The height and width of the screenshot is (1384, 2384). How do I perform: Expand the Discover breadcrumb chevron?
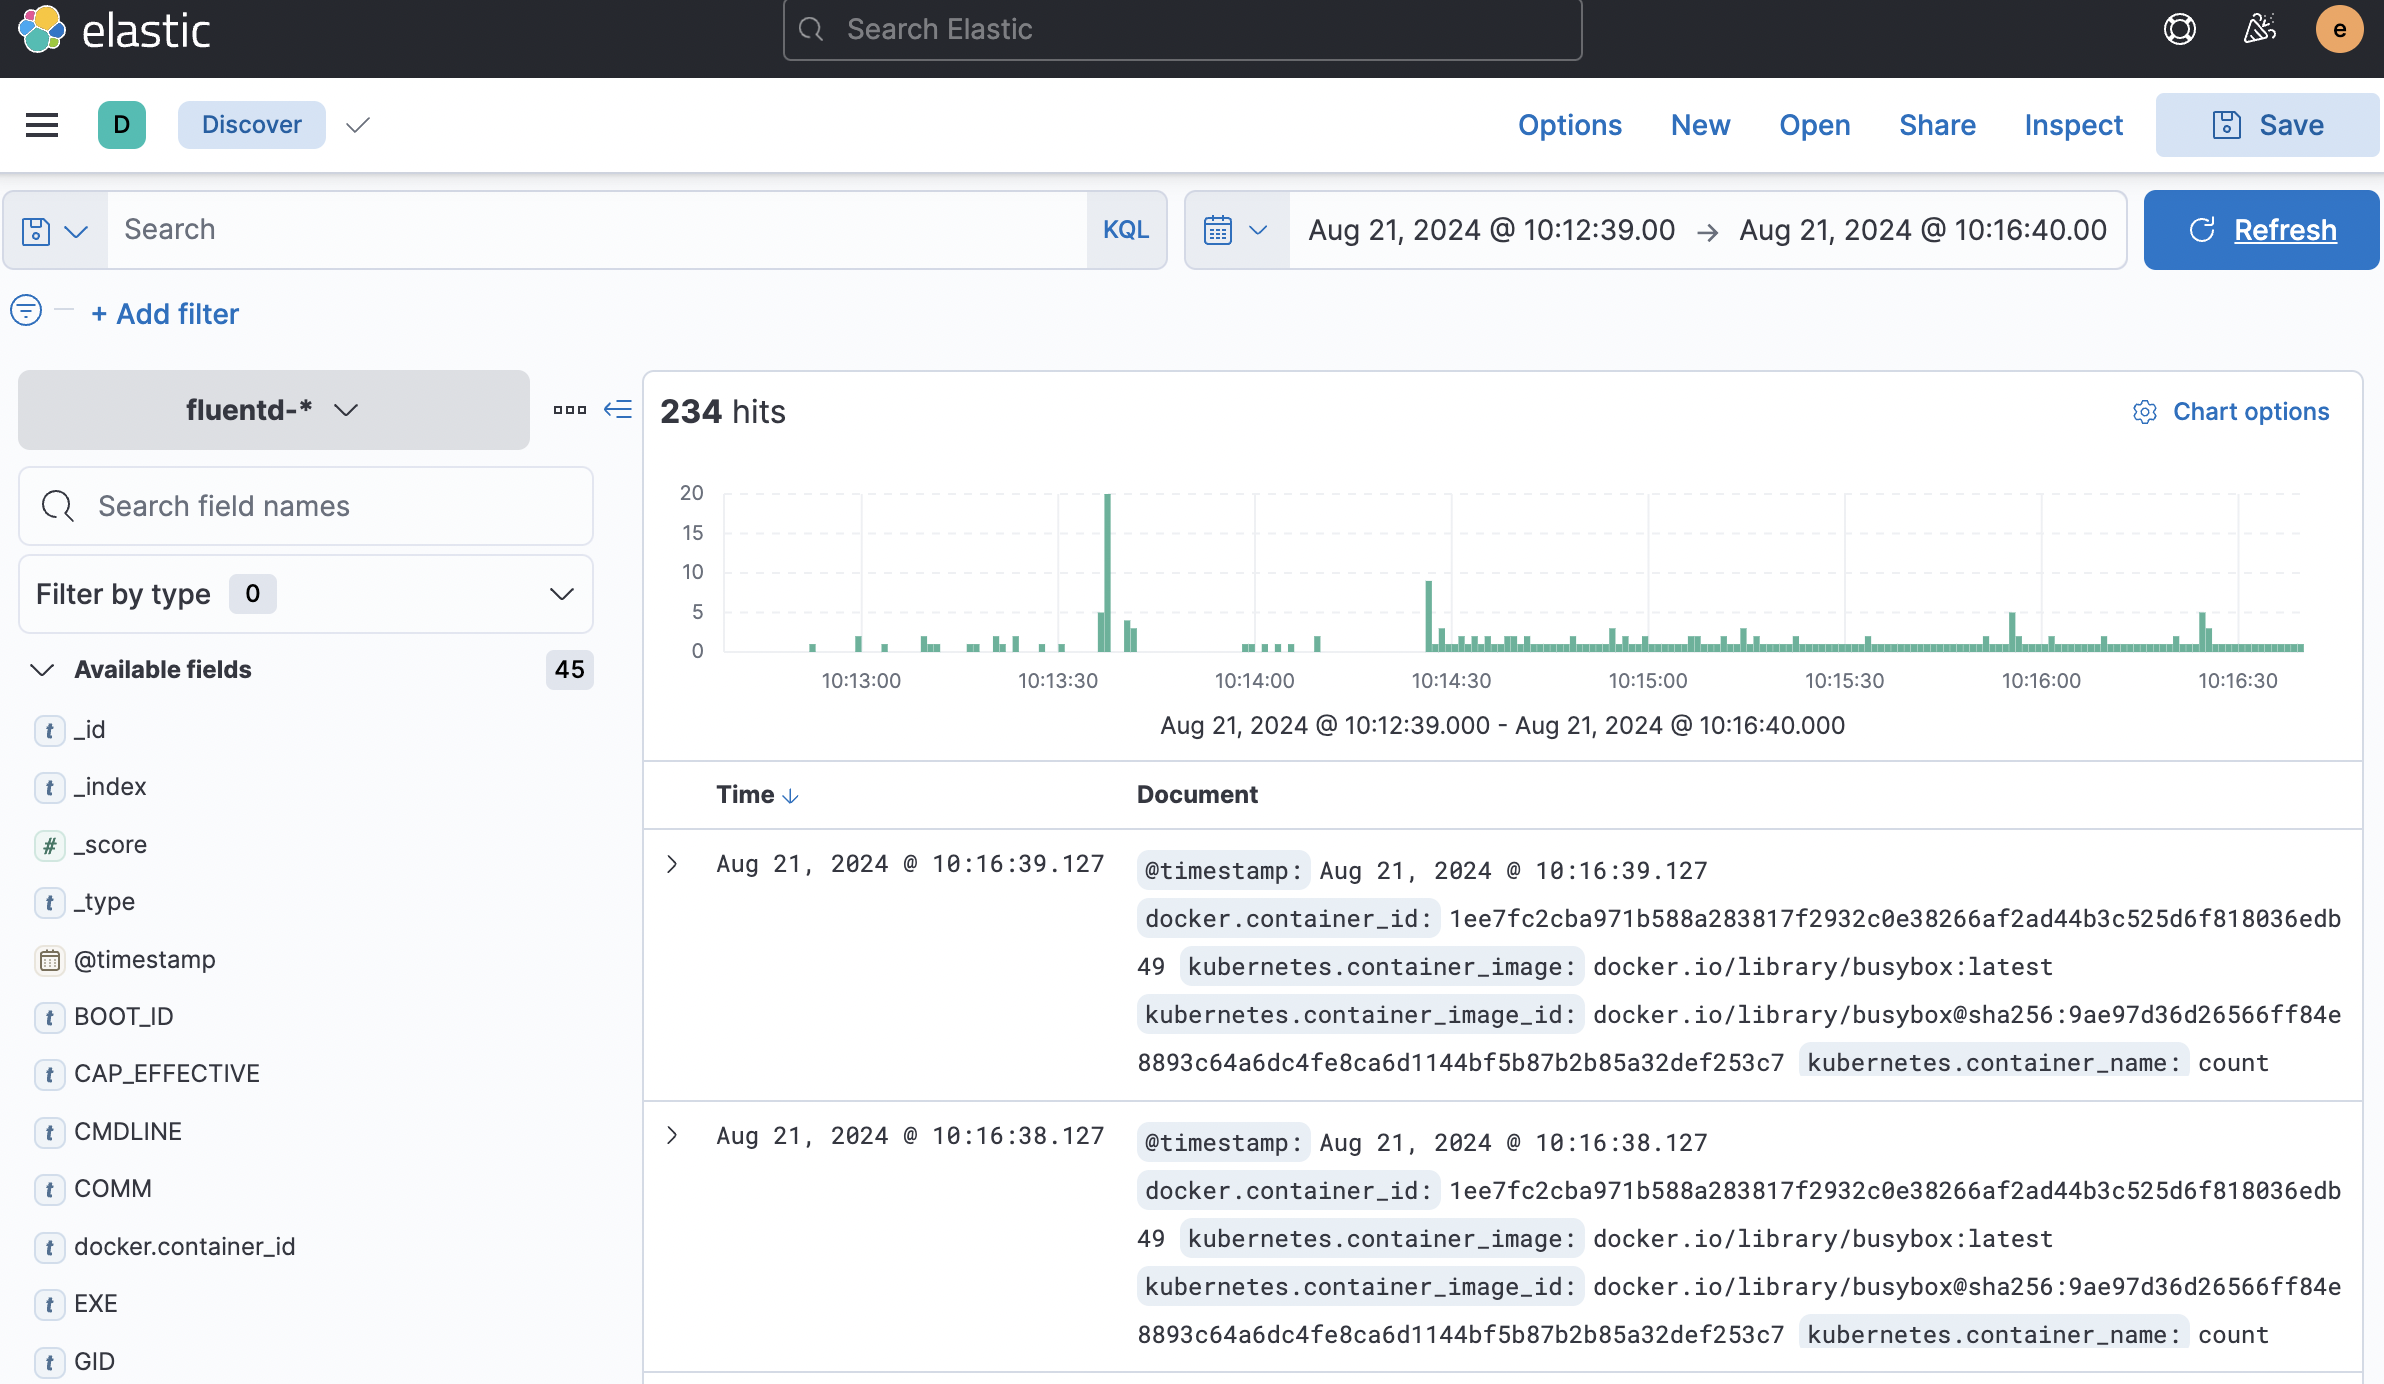[358, 125]
